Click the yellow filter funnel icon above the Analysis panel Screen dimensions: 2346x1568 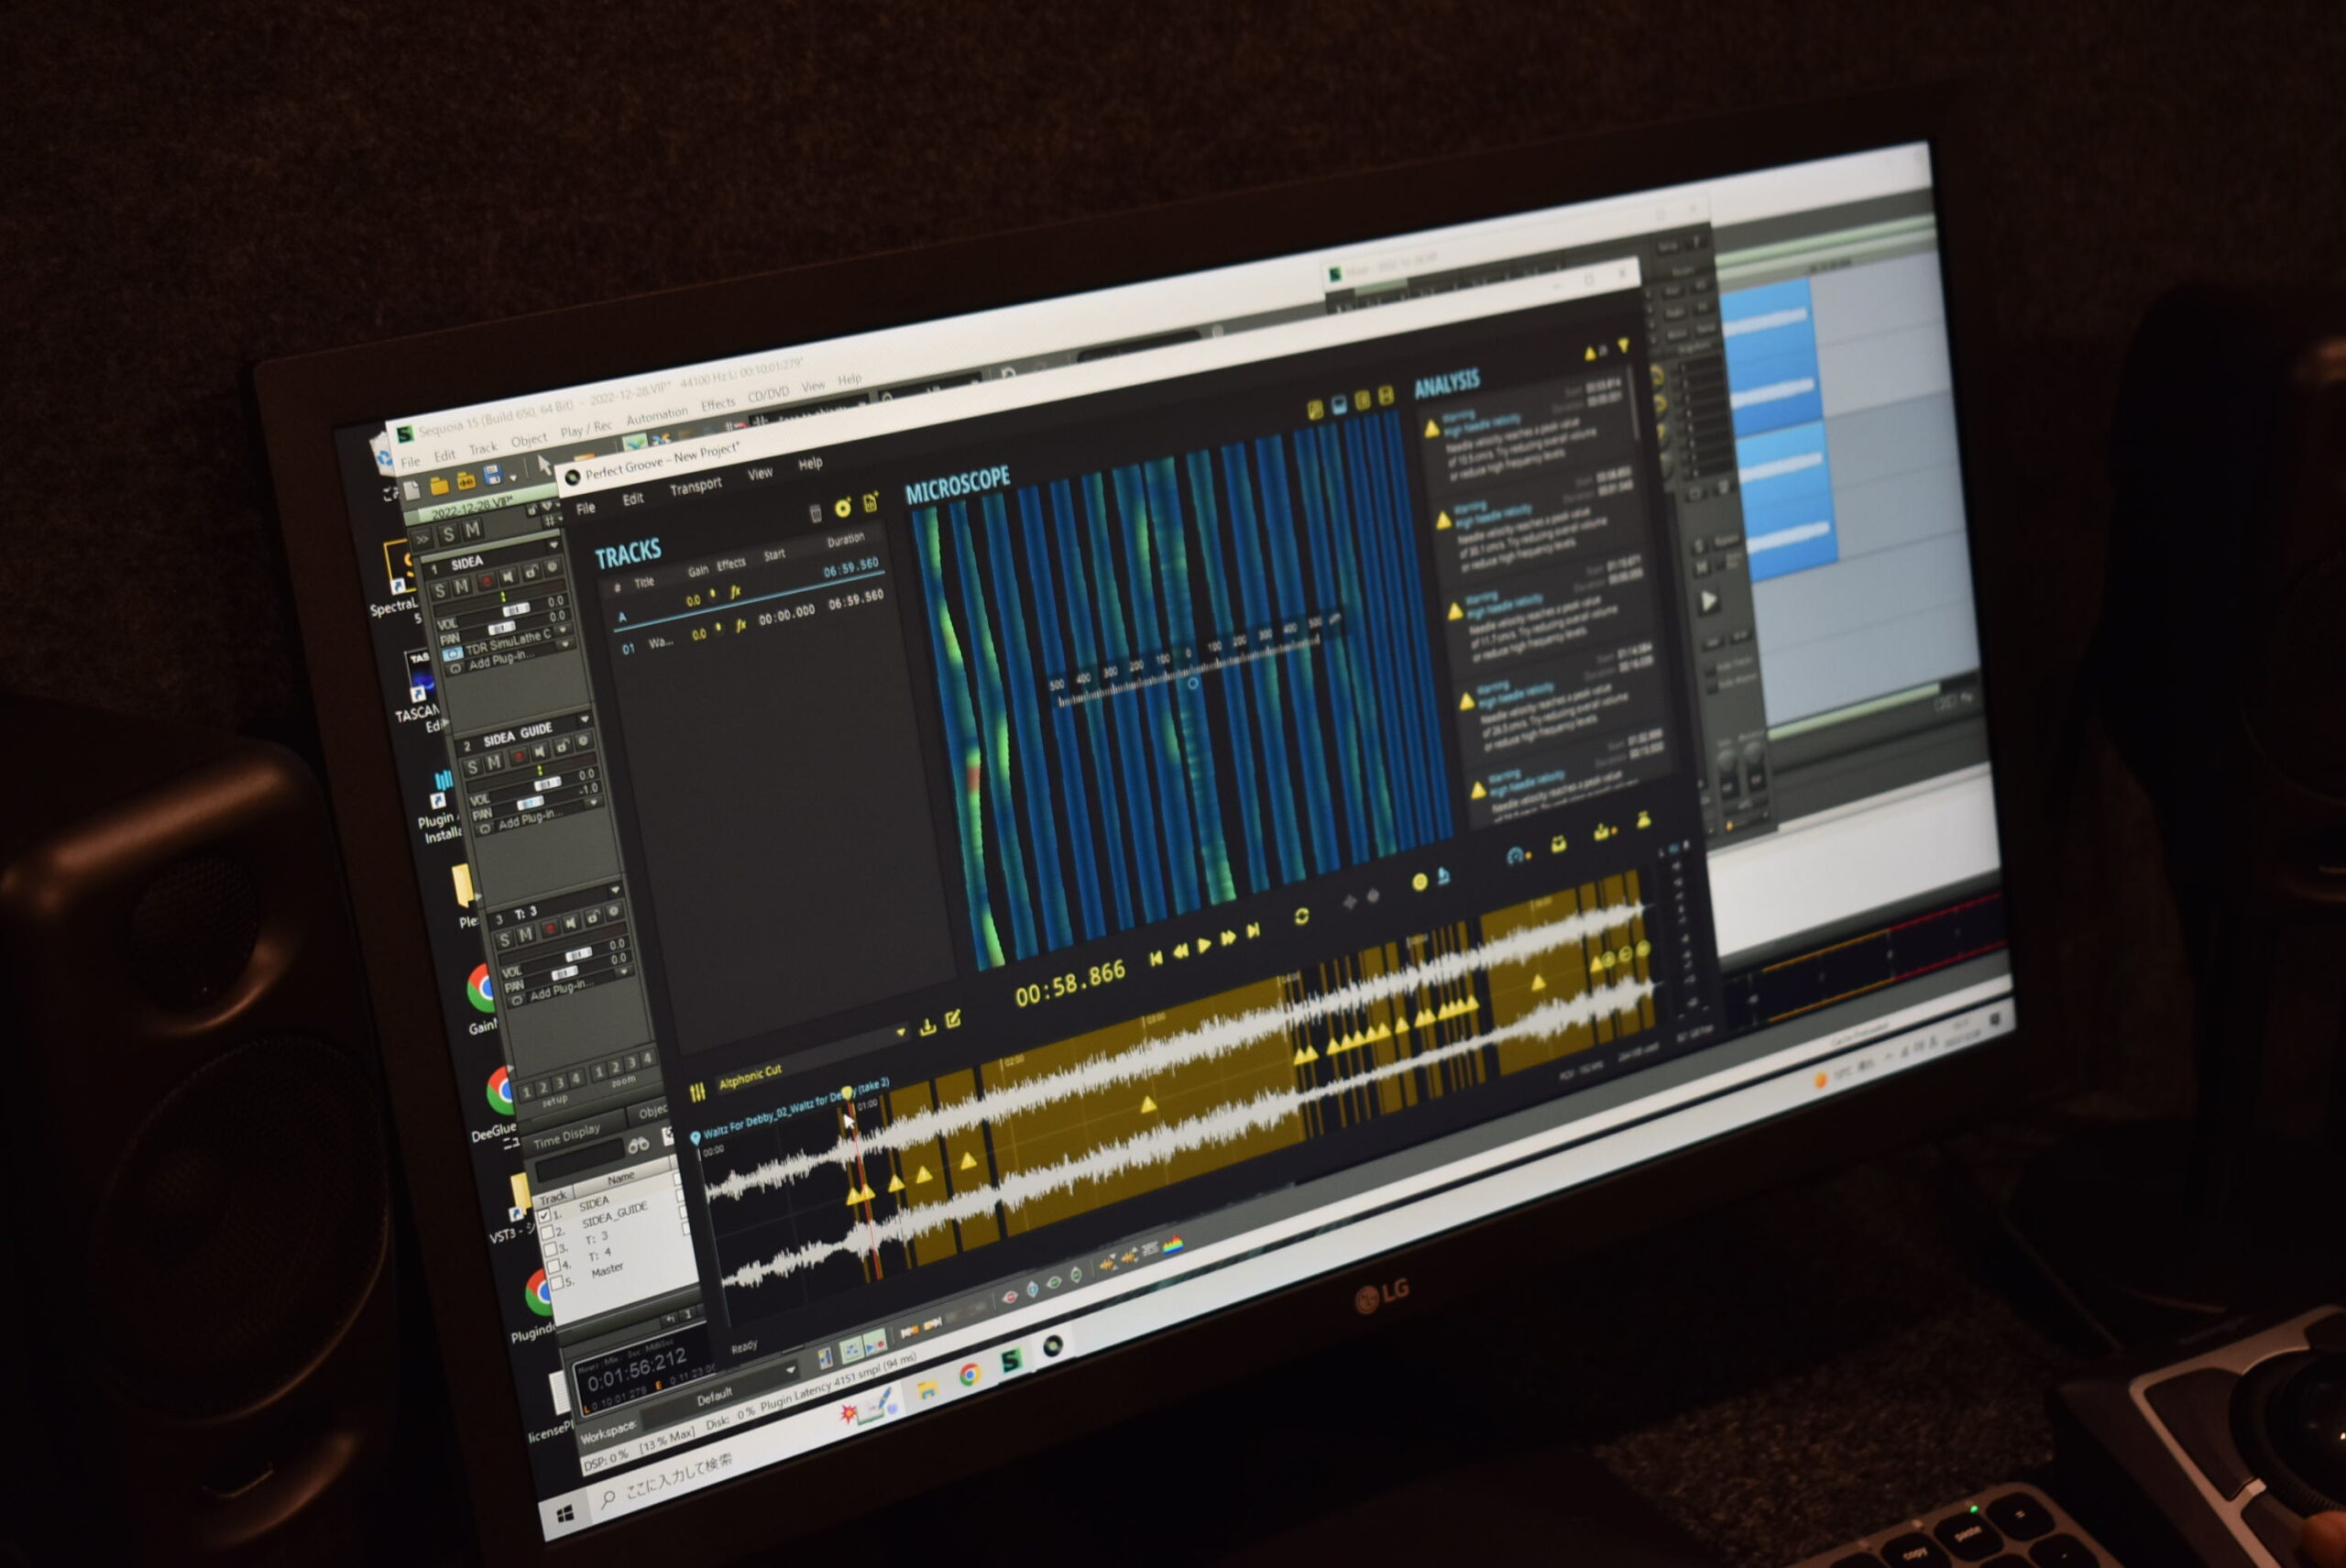pyautogui.click(x=1623, y=345)
